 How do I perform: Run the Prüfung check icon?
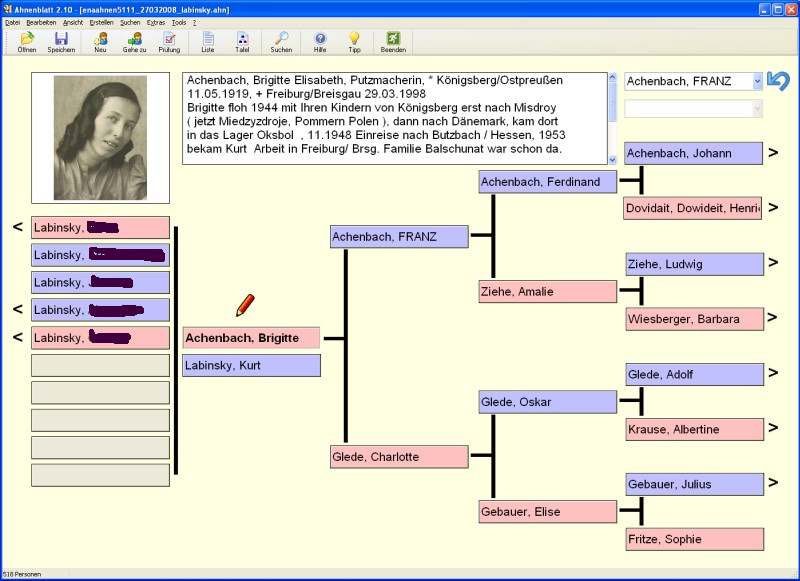coord(169,38)
